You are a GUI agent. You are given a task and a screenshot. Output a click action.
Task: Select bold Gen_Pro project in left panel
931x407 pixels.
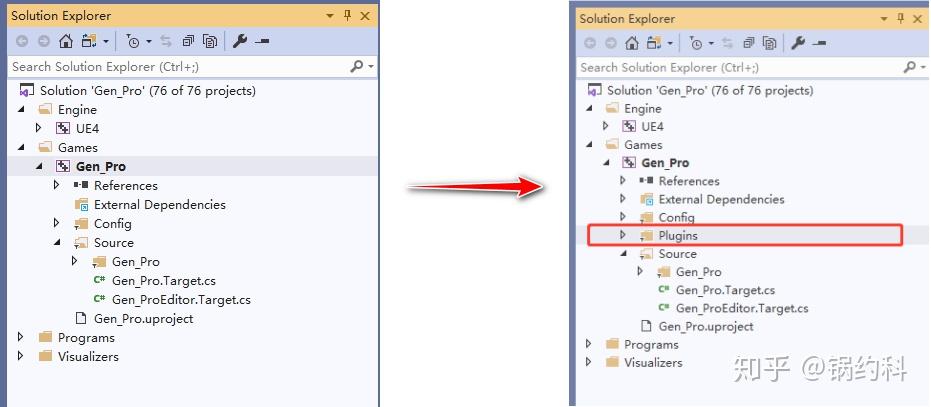coord(101,166)
